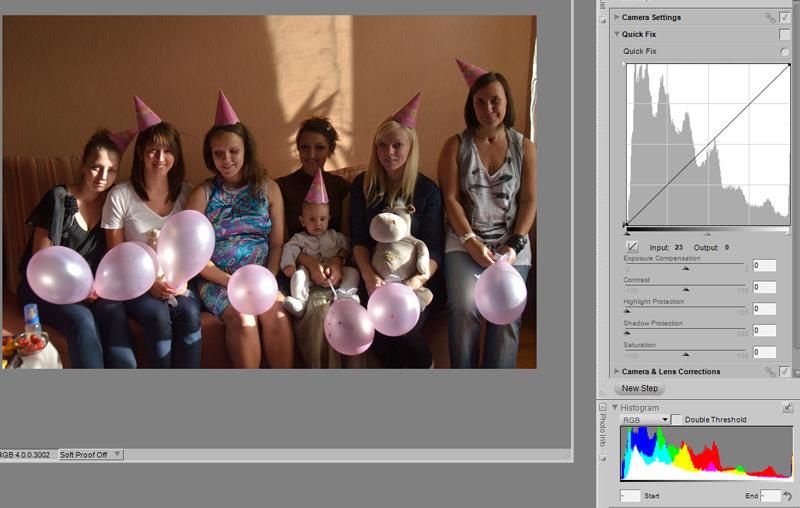Click the Shadow Protection slider handle
The height and width of the screenshot is (508, 800).
627,333
